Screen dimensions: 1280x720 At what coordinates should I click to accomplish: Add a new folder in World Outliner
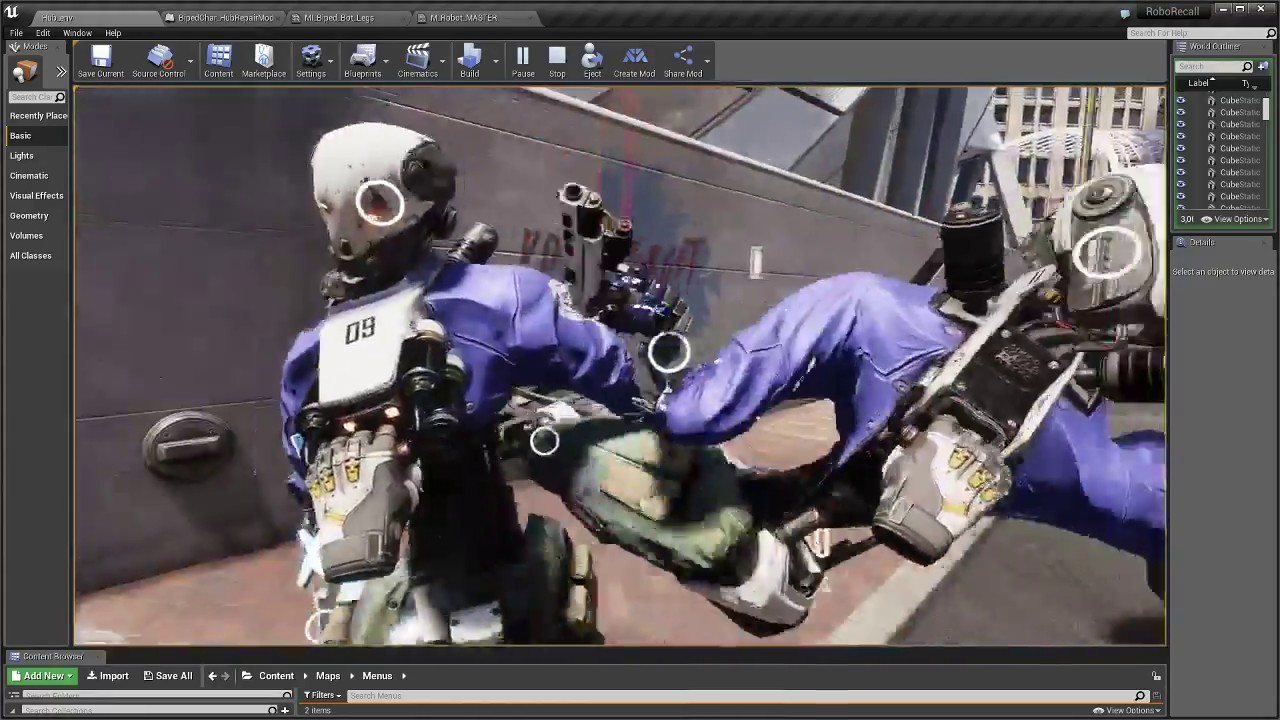pyautogui.click(x=1262, y=66)
